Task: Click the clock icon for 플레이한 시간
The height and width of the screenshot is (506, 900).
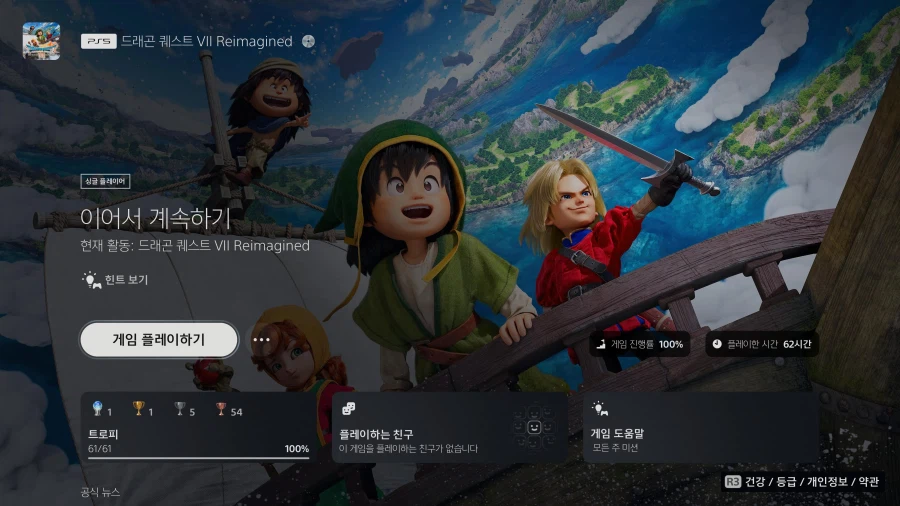Action: coord(717,344)
